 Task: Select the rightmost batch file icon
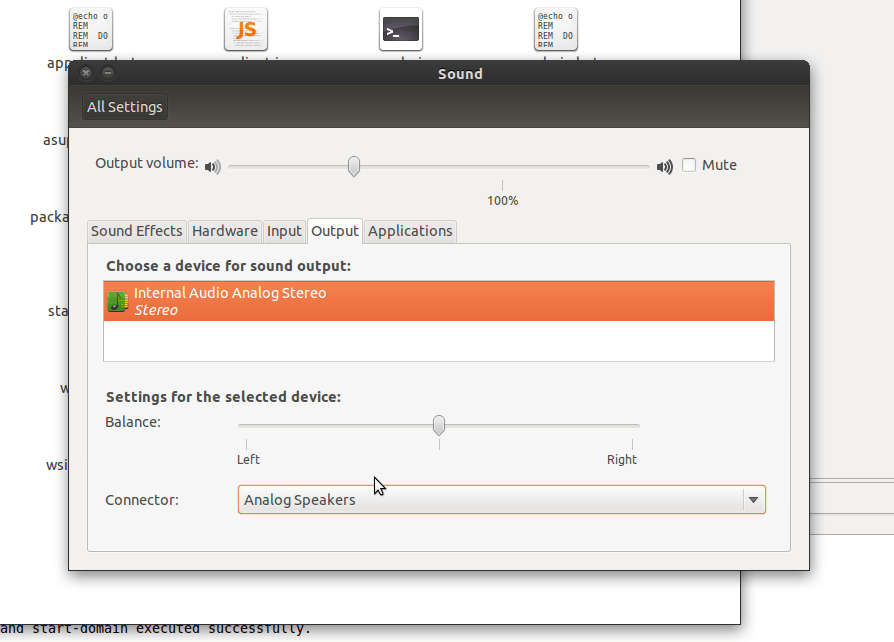click(555, 30)
